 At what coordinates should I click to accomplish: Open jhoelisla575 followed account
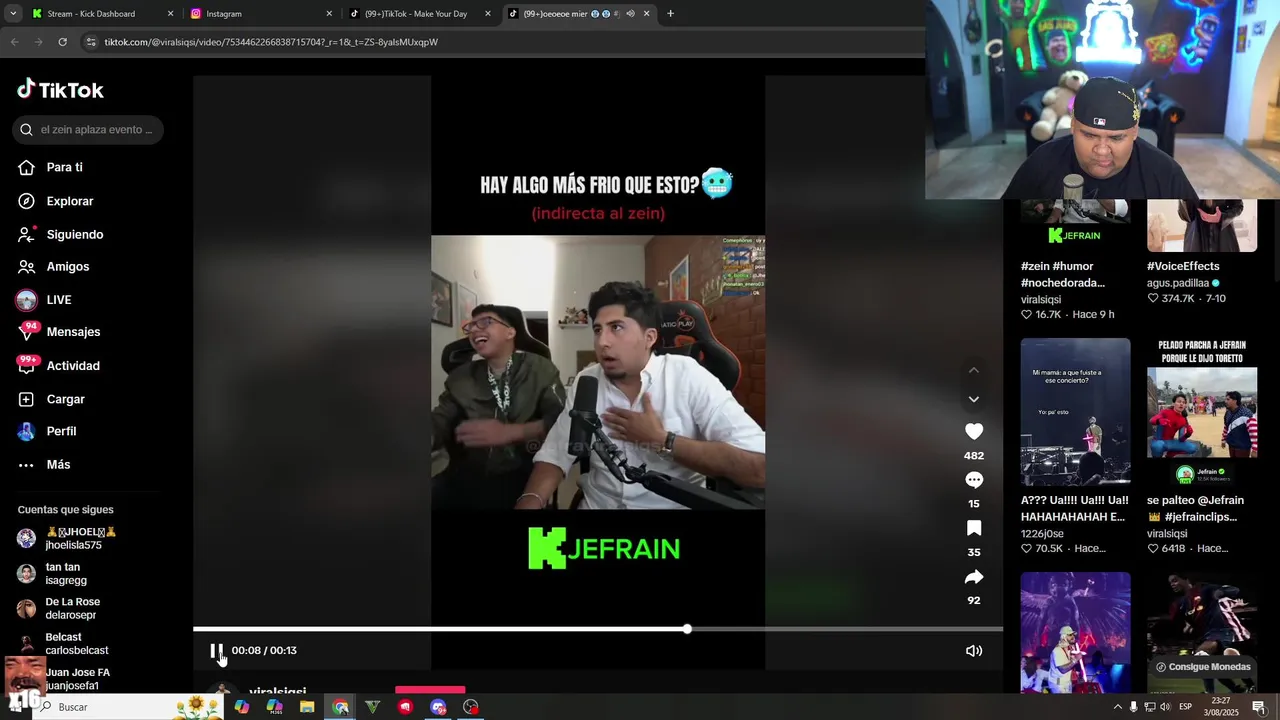pyautogui.click(x=68, y=538)
